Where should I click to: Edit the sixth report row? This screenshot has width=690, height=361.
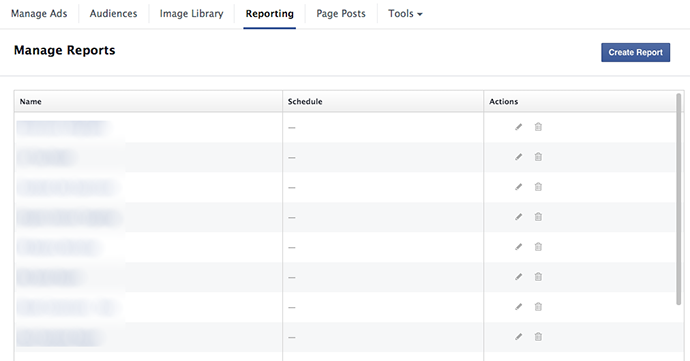519,277
